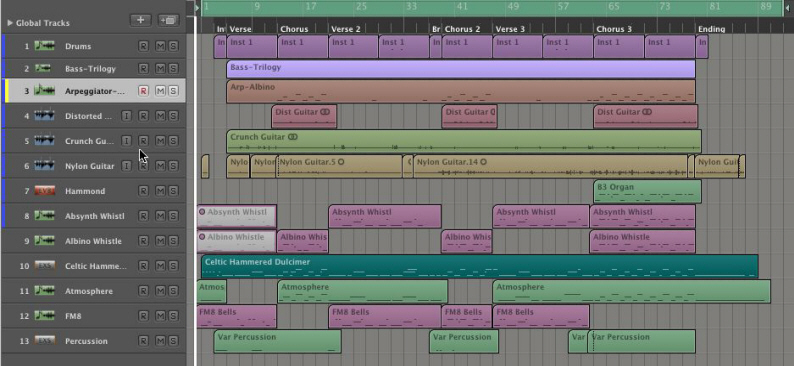Image resolution: width=794 pixels, height=366 pixels.
Task: Toggle input monitoring on Distorted track
Action: (x=127, y=116)
